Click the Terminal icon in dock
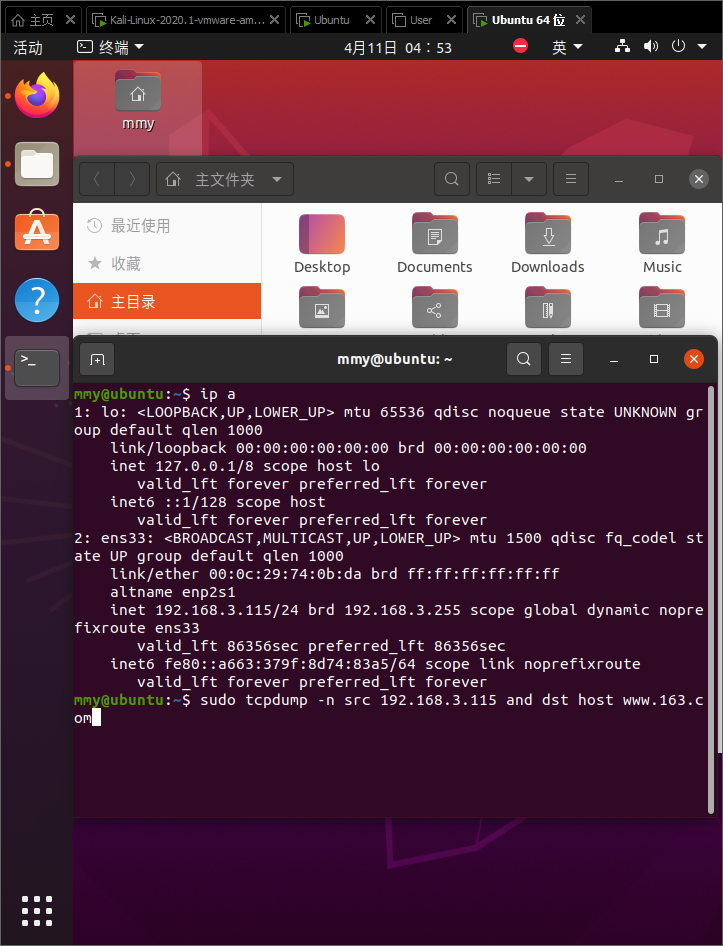Viewport: 723px width, 946px height. 37,367
